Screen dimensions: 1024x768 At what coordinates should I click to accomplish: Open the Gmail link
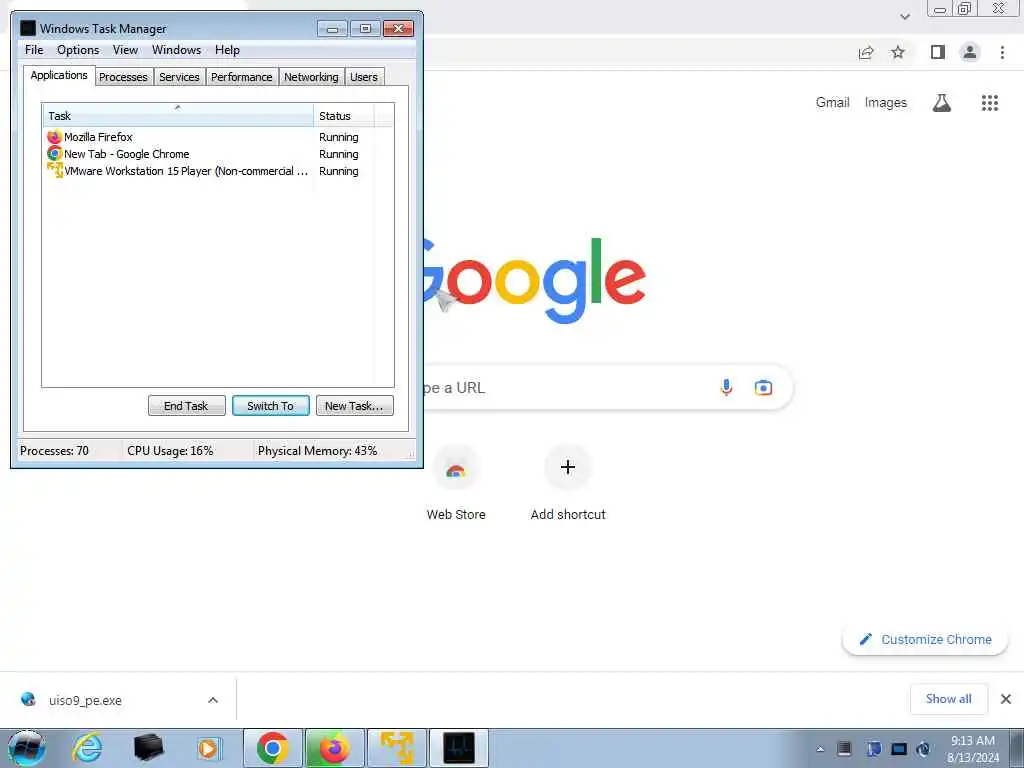coord(832,103)
